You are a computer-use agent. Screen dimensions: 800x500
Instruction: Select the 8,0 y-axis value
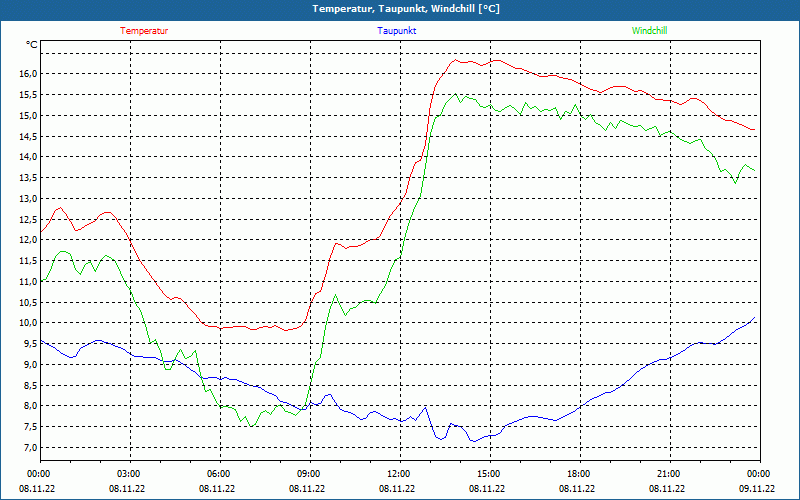tap(30, 406)
